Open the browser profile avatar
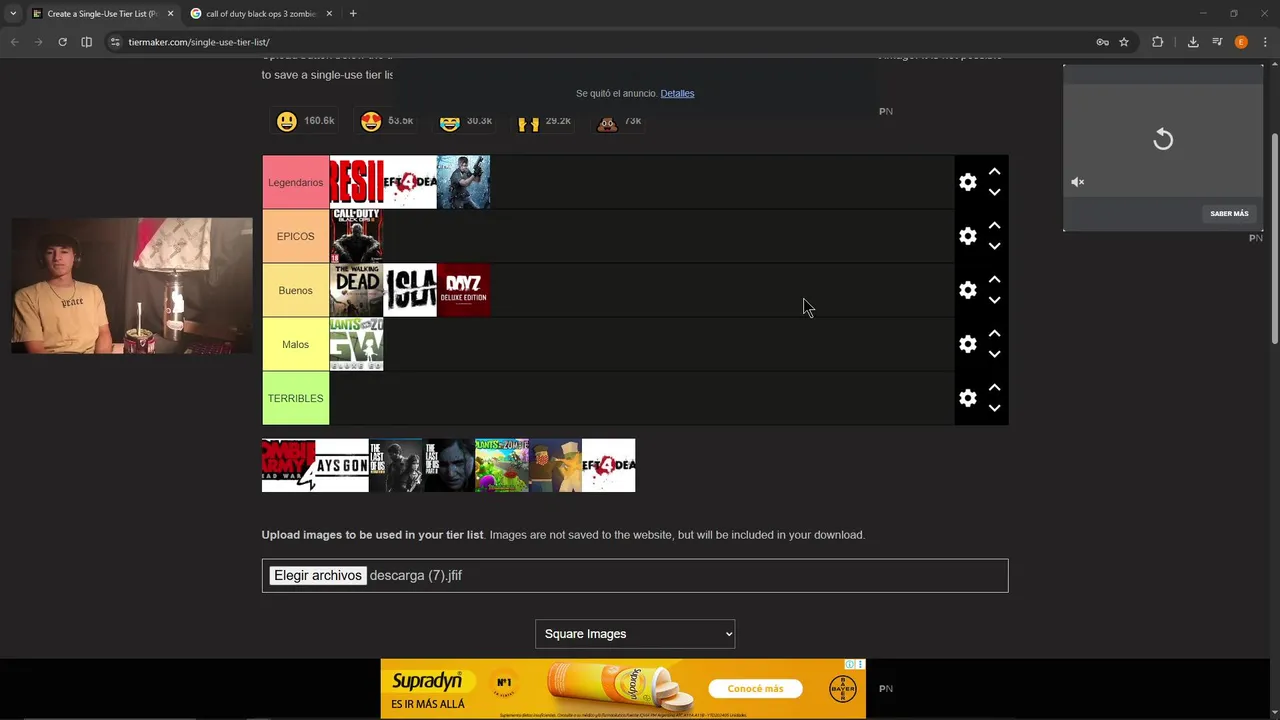1280x720 pixels. click(1241, 42)
